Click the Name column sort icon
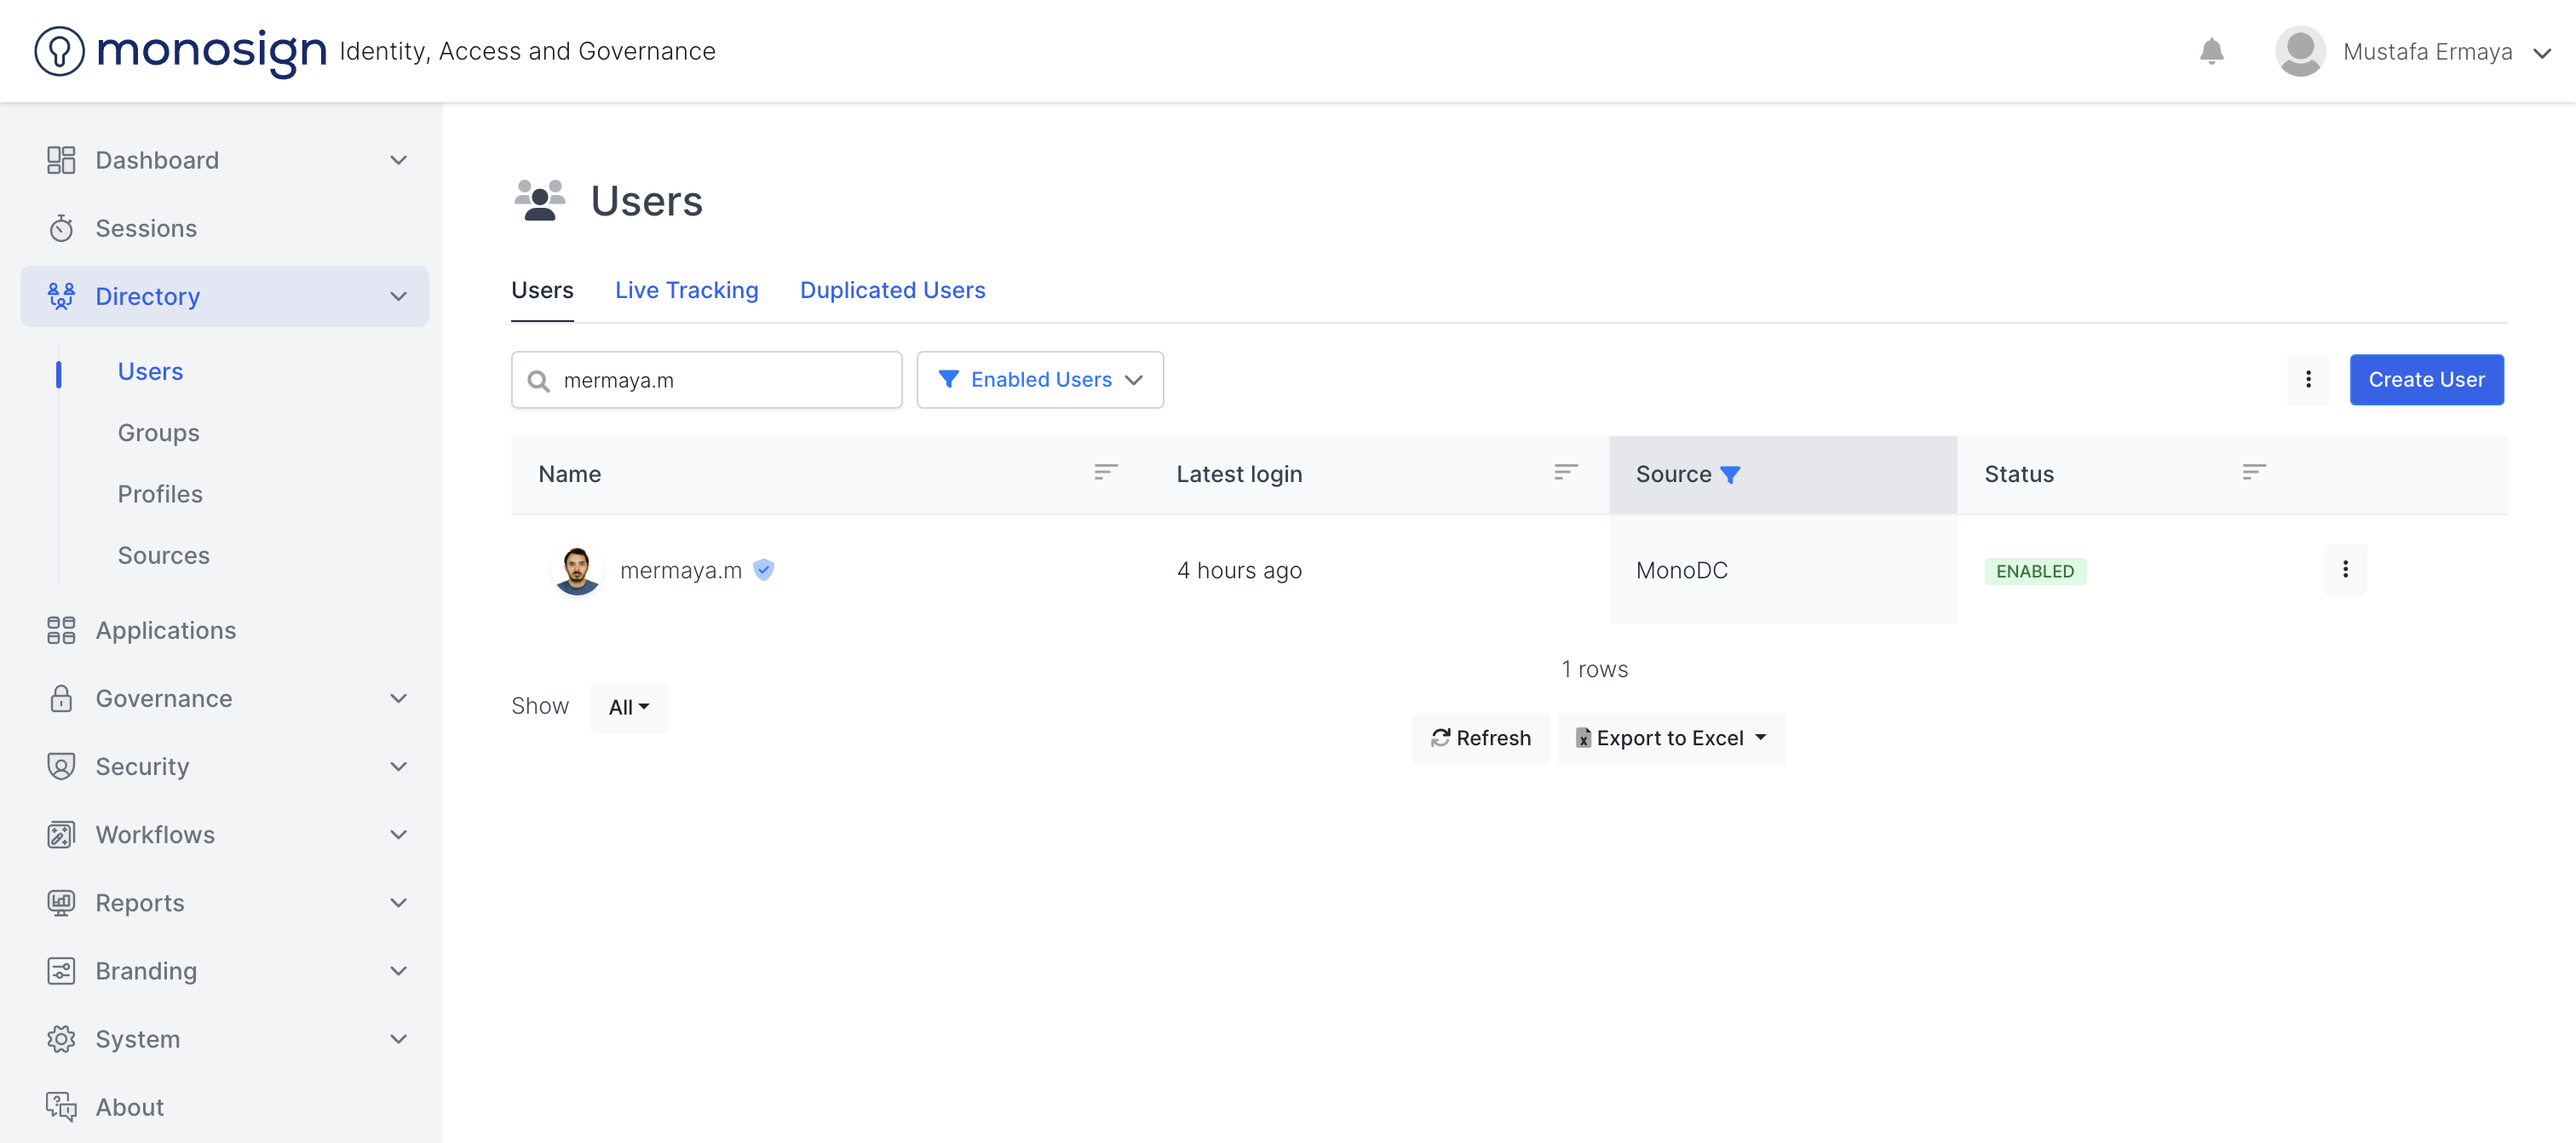The width and height of the screenshot is (2576, 1143). (x=1105, y=472)
